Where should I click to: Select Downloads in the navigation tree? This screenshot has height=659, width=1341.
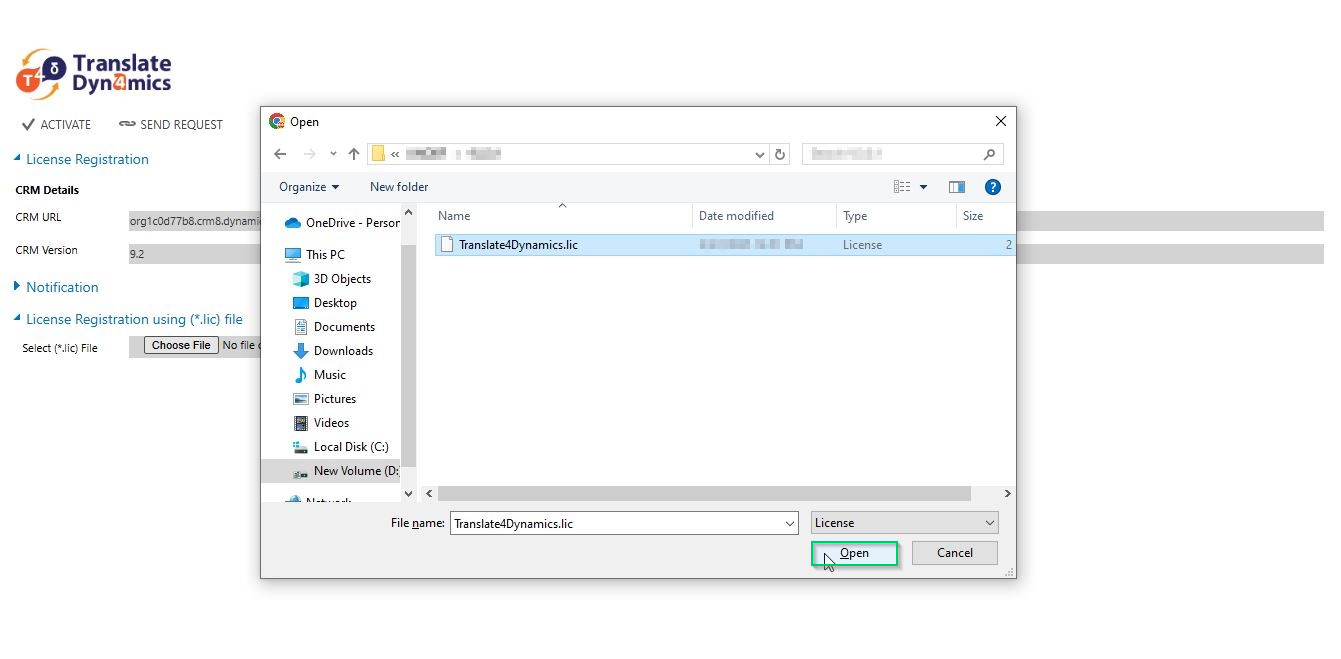343,351
